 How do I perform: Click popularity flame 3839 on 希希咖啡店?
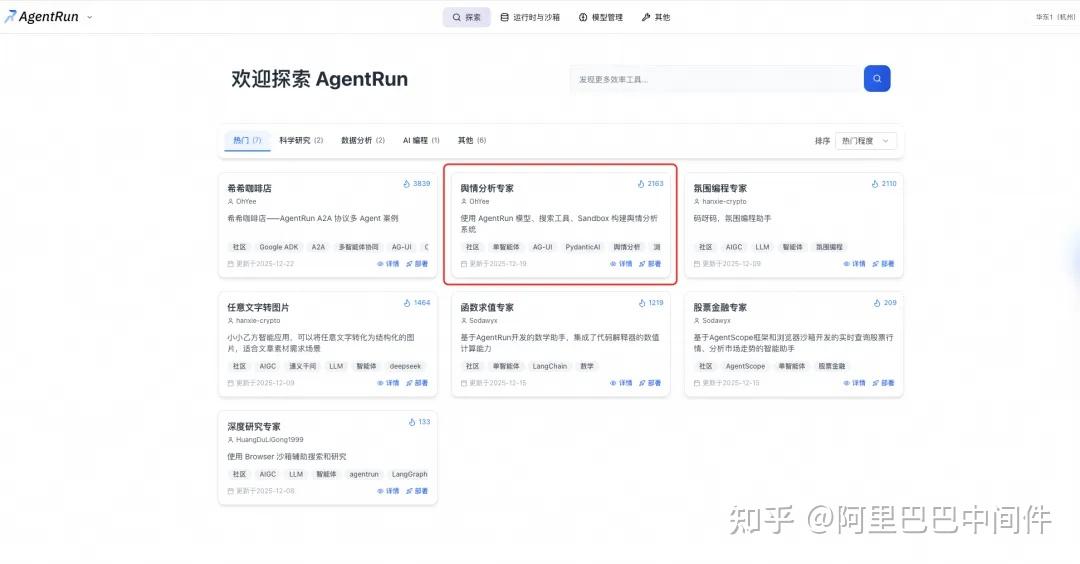pos(417,184)
